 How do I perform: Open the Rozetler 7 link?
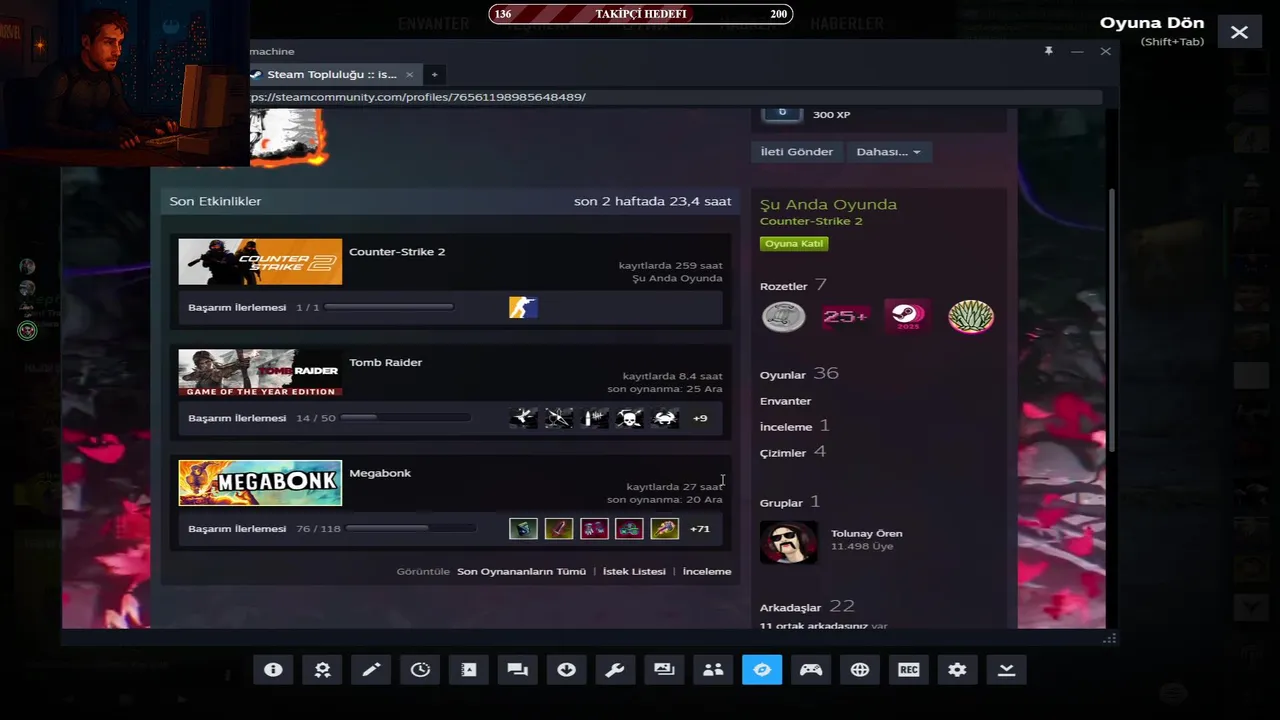pos(793,286)
